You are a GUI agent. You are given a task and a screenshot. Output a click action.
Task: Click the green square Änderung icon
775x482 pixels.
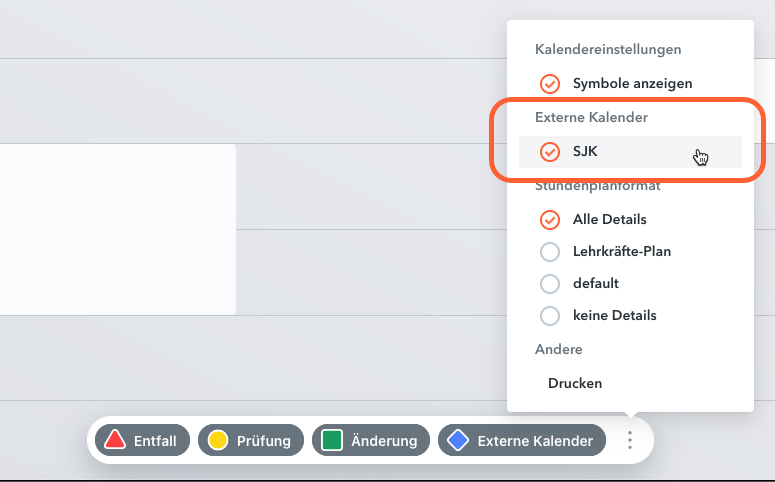coord(332,440)
